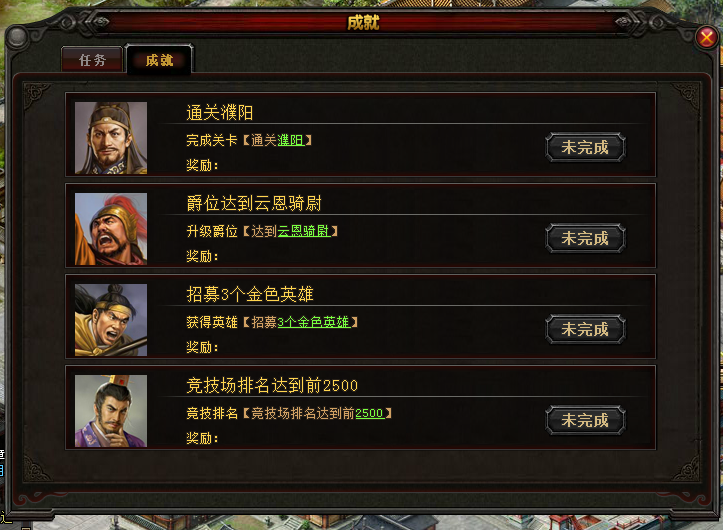Image resolution: width=723 pixels, height=530 pixels.
Task: Click 未完成 button for 爵位达到云恩骑尉
Action: (x=585, y=238)
